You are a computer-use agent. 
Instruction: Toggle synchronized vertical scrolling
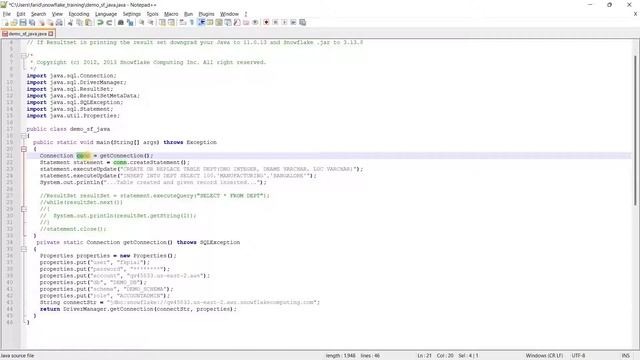point(162,22)
